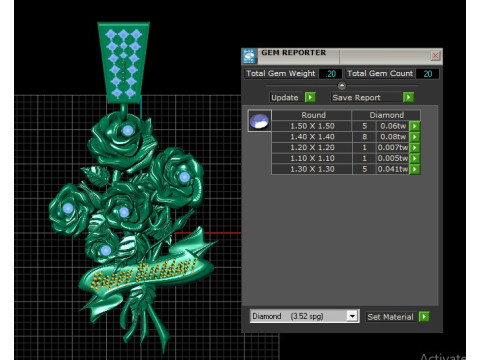Select the 1.50 X 1.50 size cell
This screenshot has width=480, height=360.
click(312, 126)
